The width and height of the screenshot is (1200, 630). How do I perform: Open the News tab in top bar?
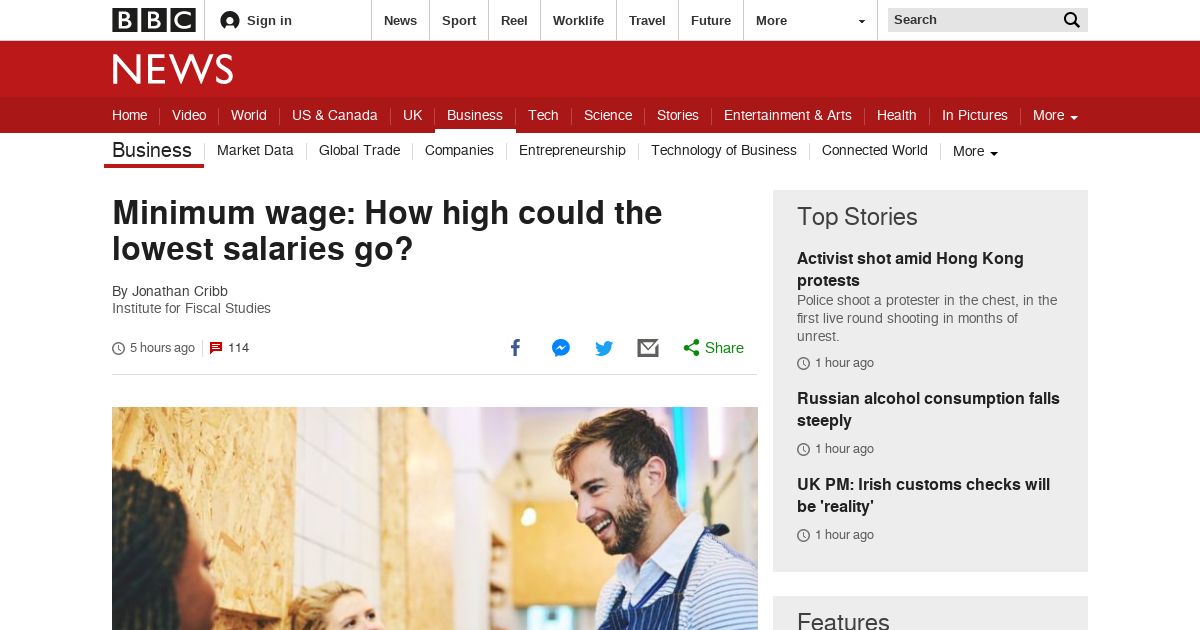(x=400, y=20)
